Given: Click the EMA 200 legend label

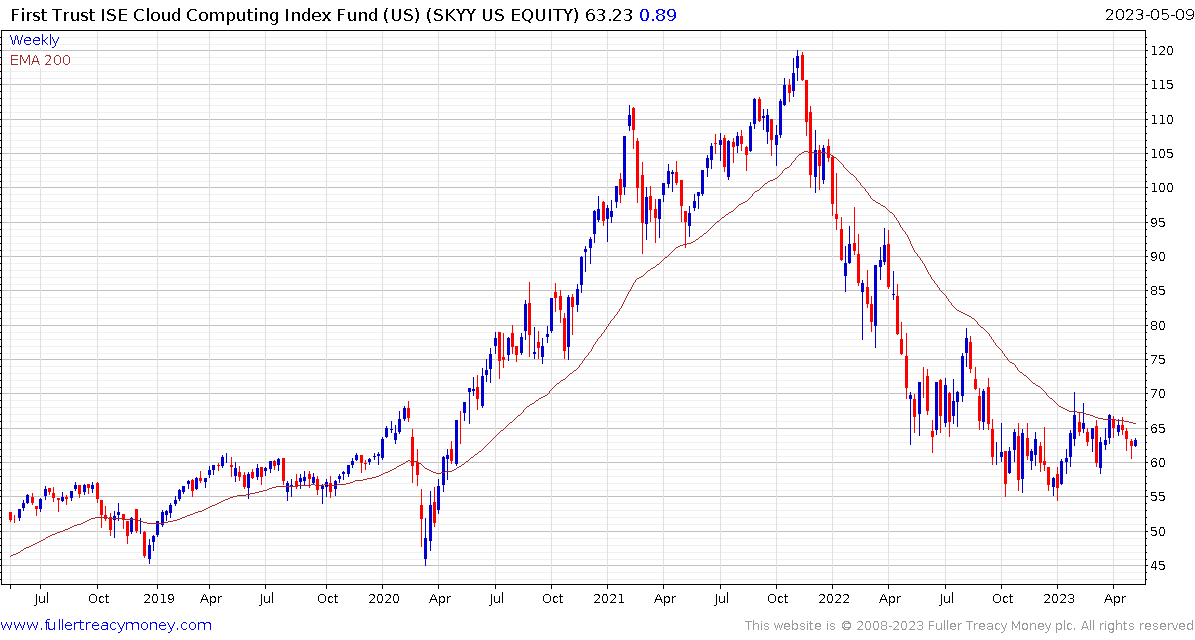Looking at the screenshot, I should pos(40,60).
